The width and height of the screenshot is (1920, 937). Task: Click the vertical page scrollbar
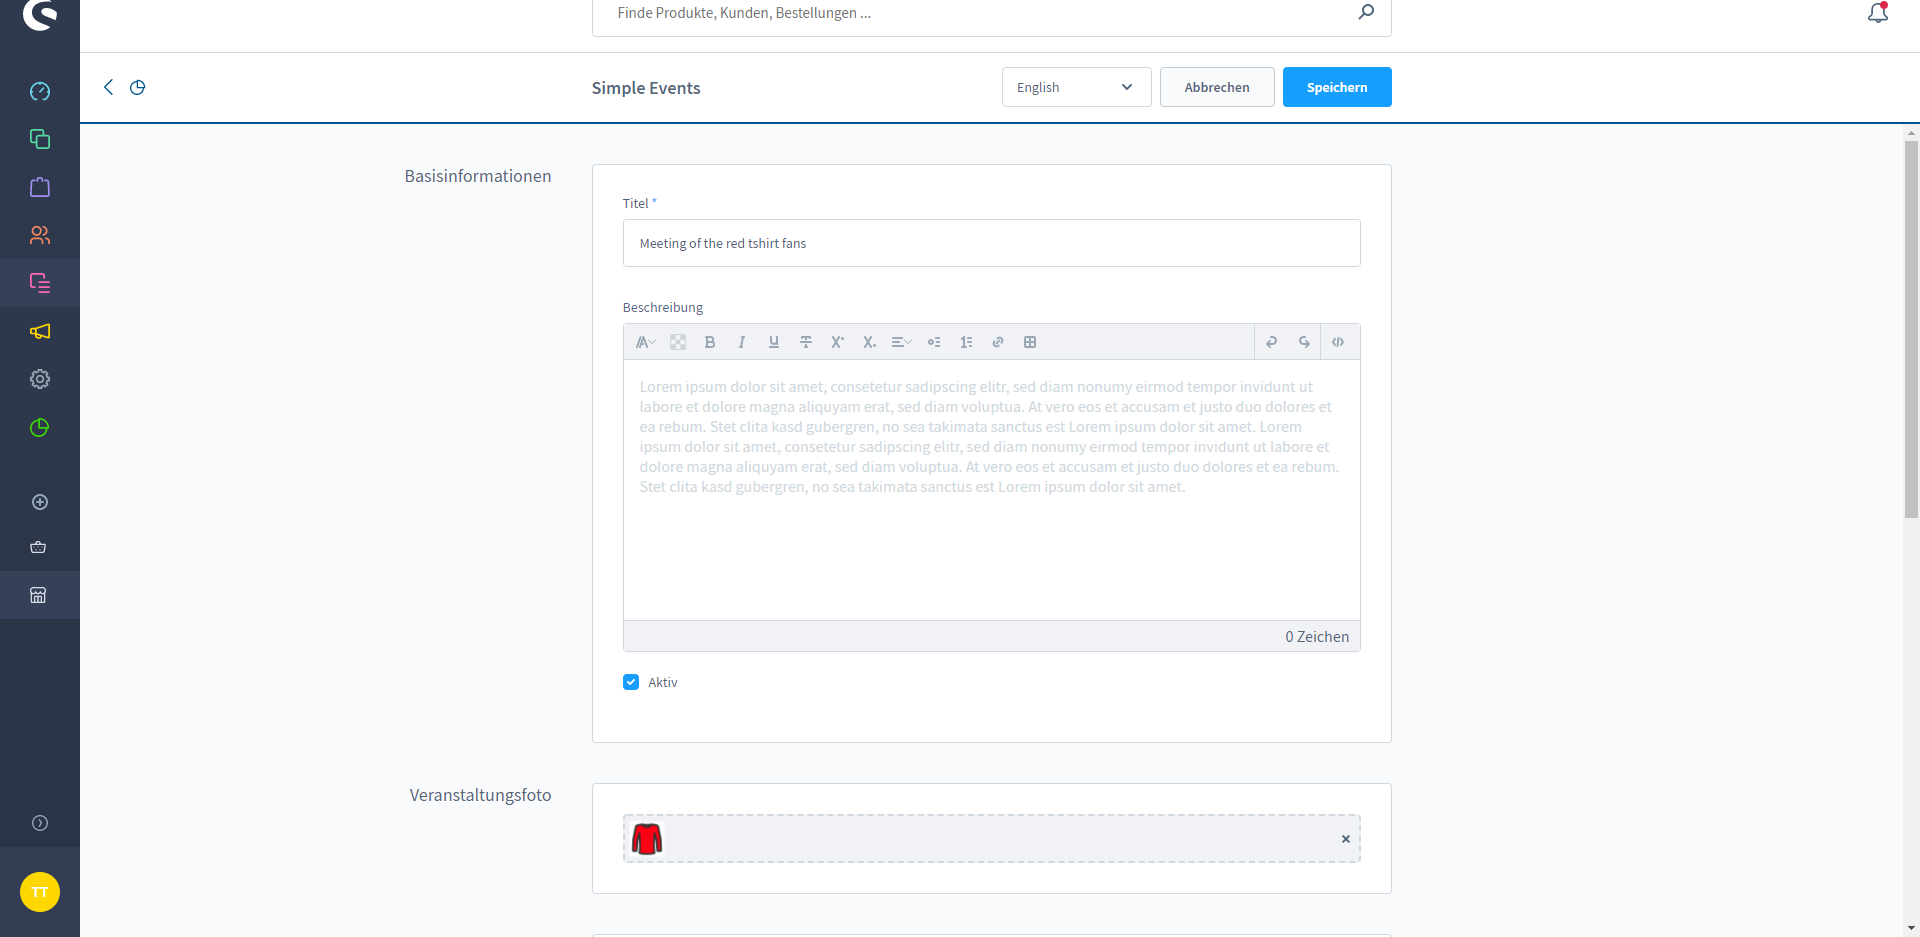1911,329
